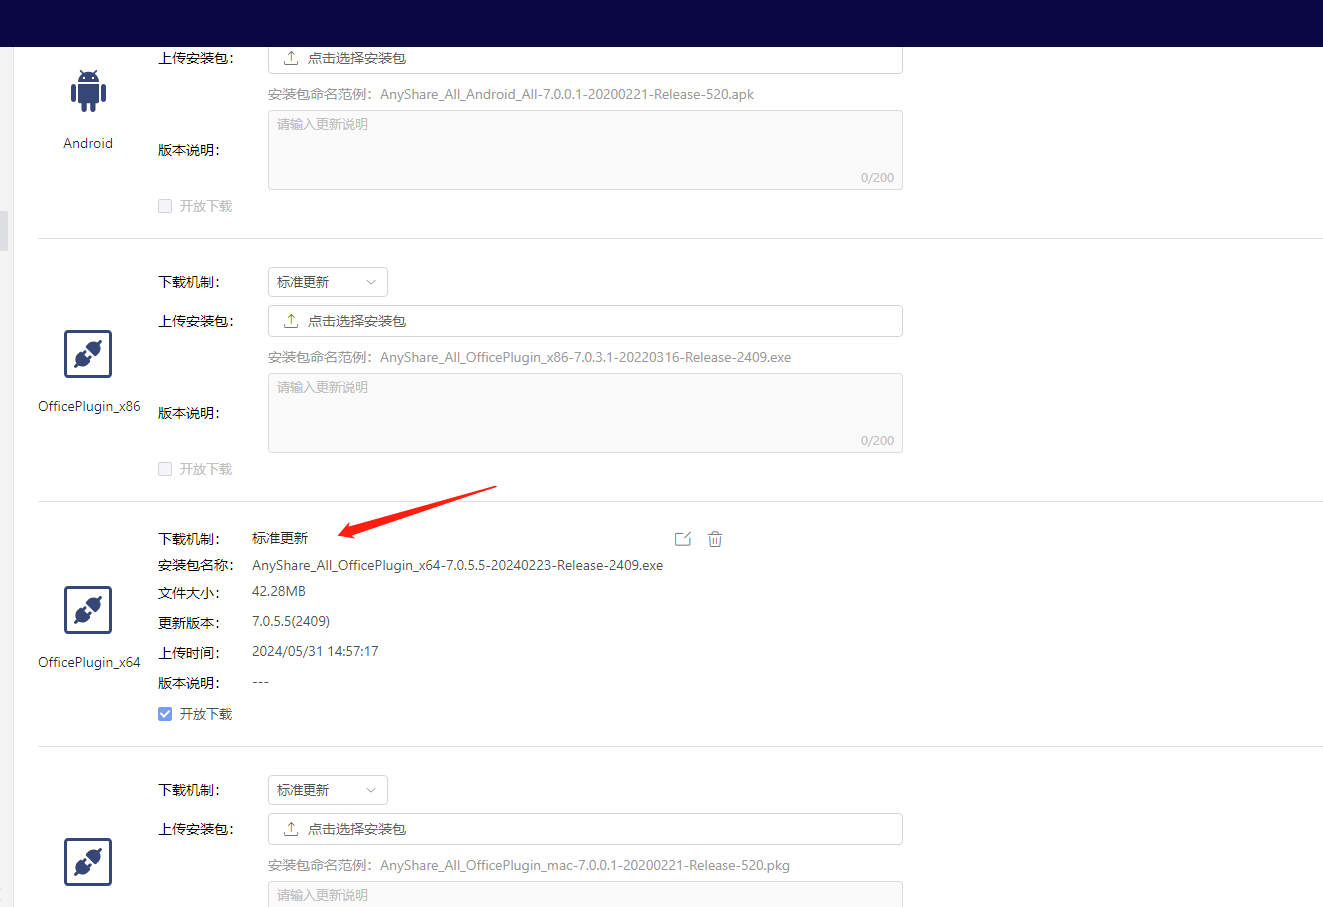Click the Android robot icon
Image resolution: width=1323 pixels, height=907 pixels.
pos(88,91)
